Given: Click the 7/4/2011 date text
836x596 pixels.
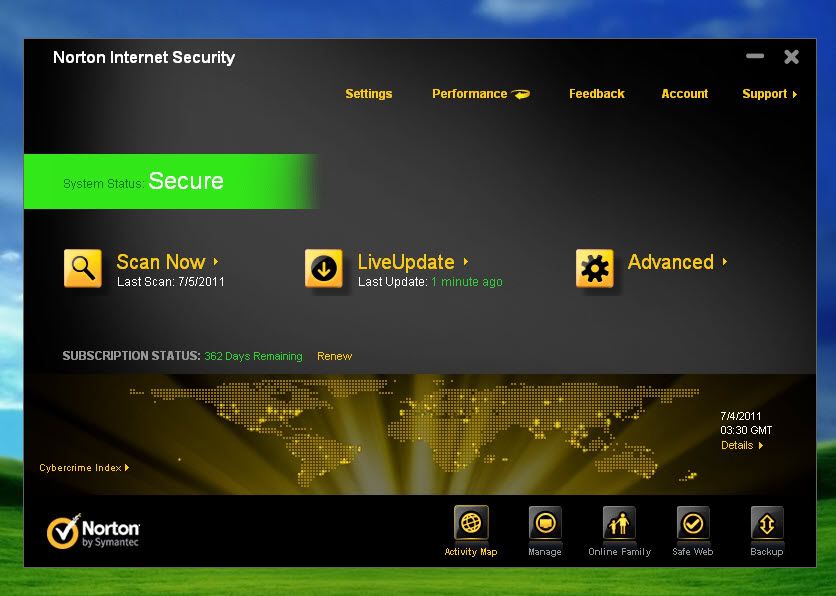Looking at the screenshot, I should (x=741, y=416).
